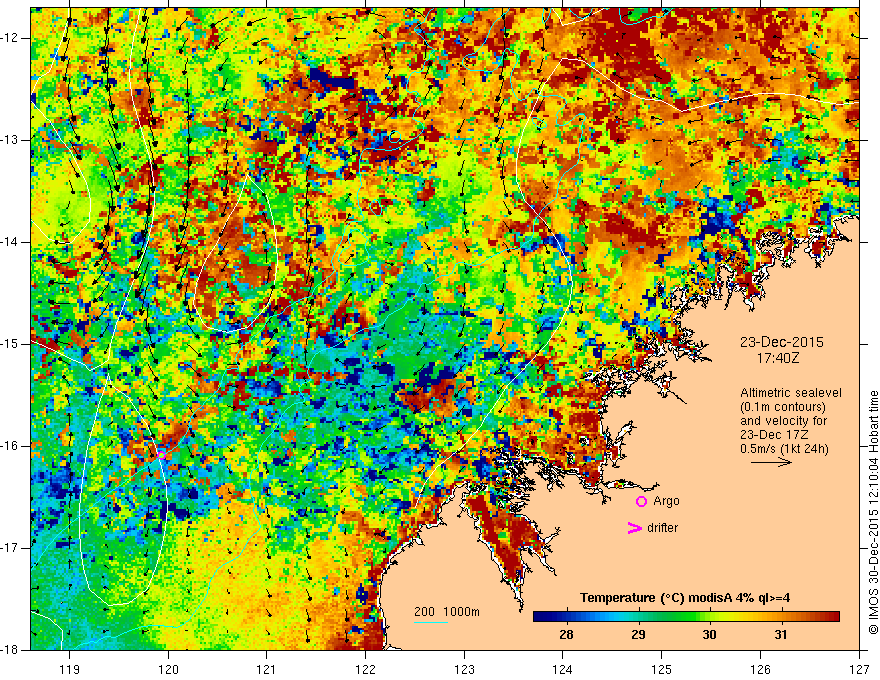Click the '23-Dec 17Z' text line
Screen dimensions: 880x680
tap(776, 435)
